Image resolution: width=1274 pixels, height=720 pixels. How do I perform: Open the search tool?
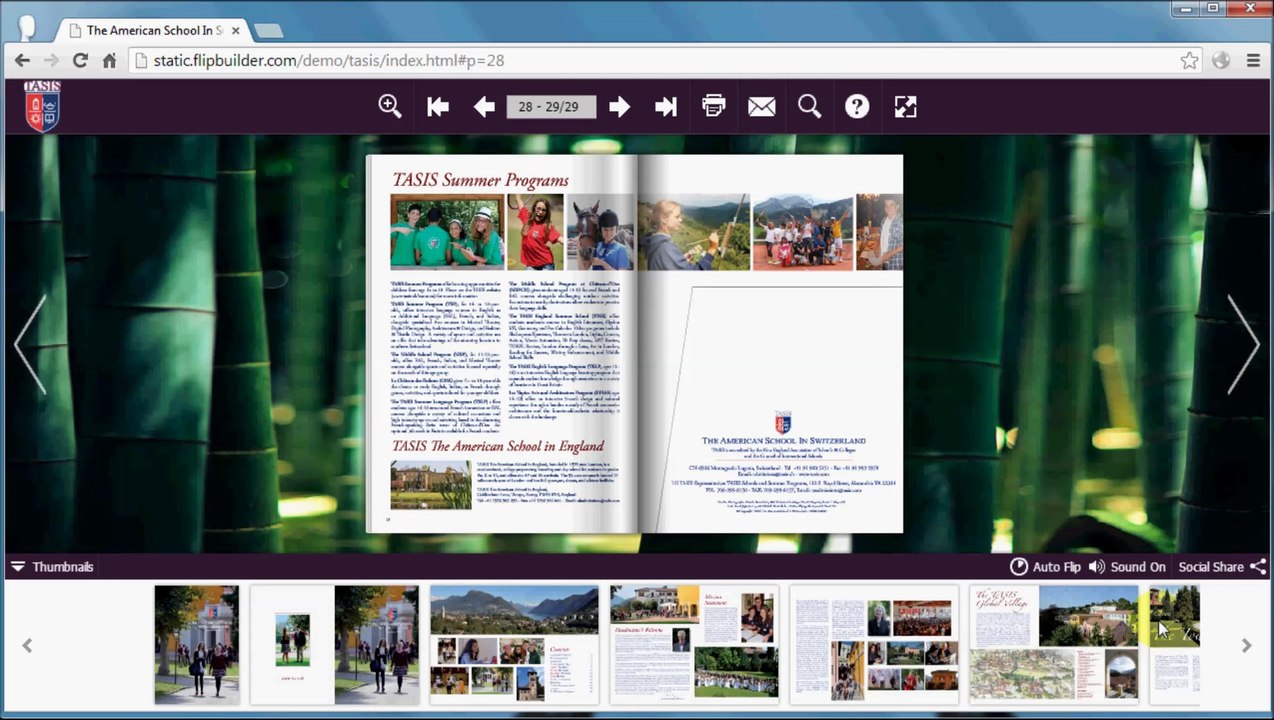(809, 106)
